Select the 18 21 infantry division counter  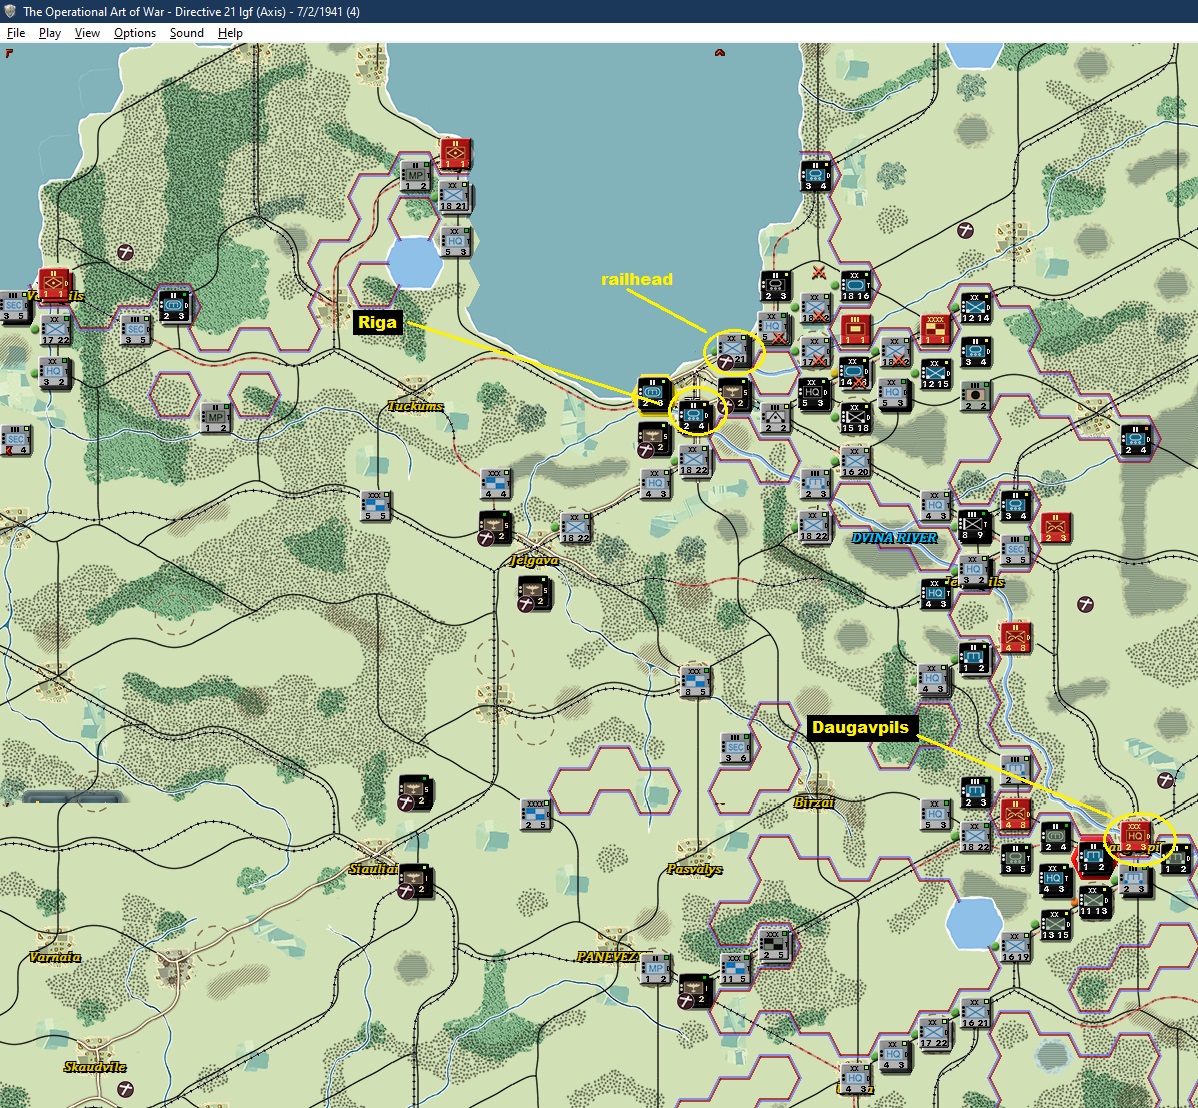tap(455, 196)
